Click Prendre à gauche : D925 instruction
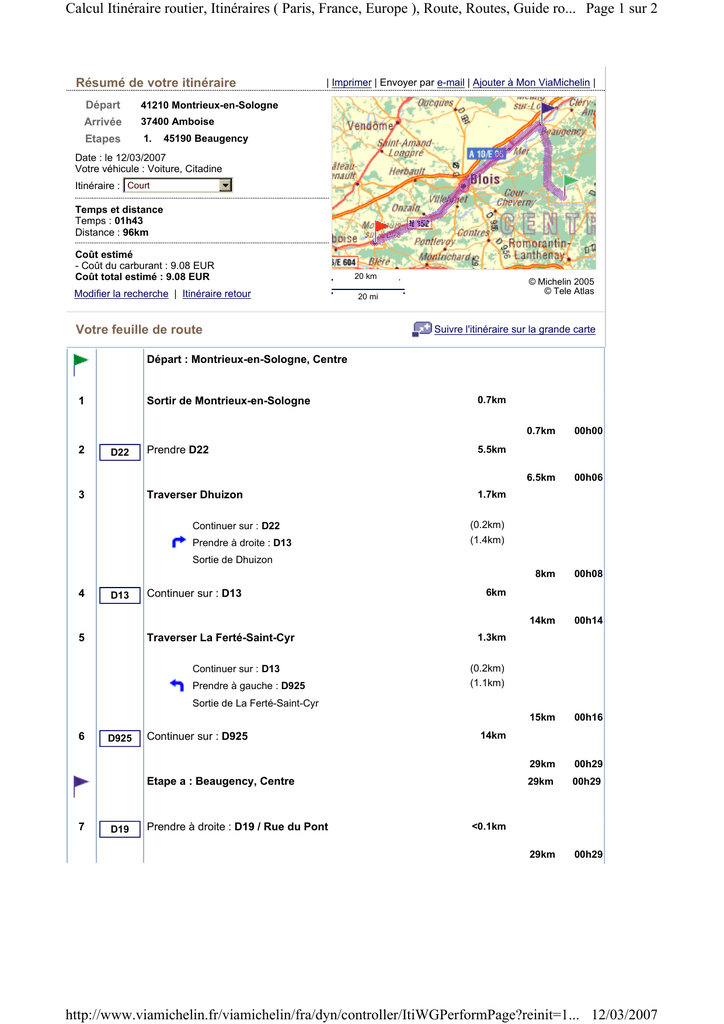 pos(249,686)
